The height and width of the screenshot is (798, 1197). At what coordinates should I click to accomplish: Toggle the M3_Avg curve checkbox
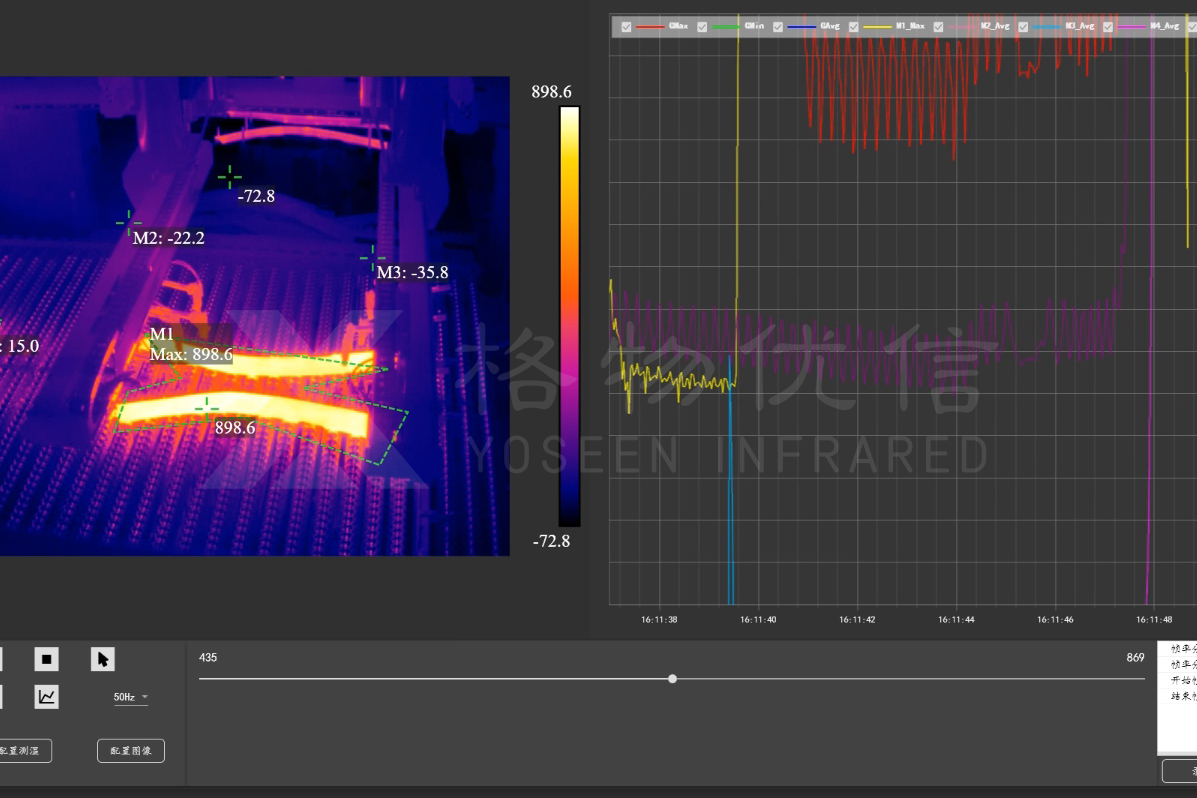click(x=1023, y=27)
